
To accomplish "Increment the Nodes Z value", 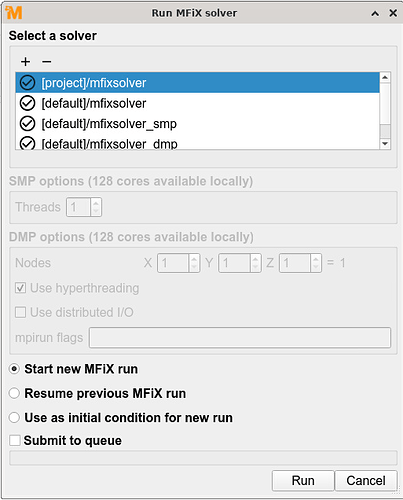I will click(316, 259).
